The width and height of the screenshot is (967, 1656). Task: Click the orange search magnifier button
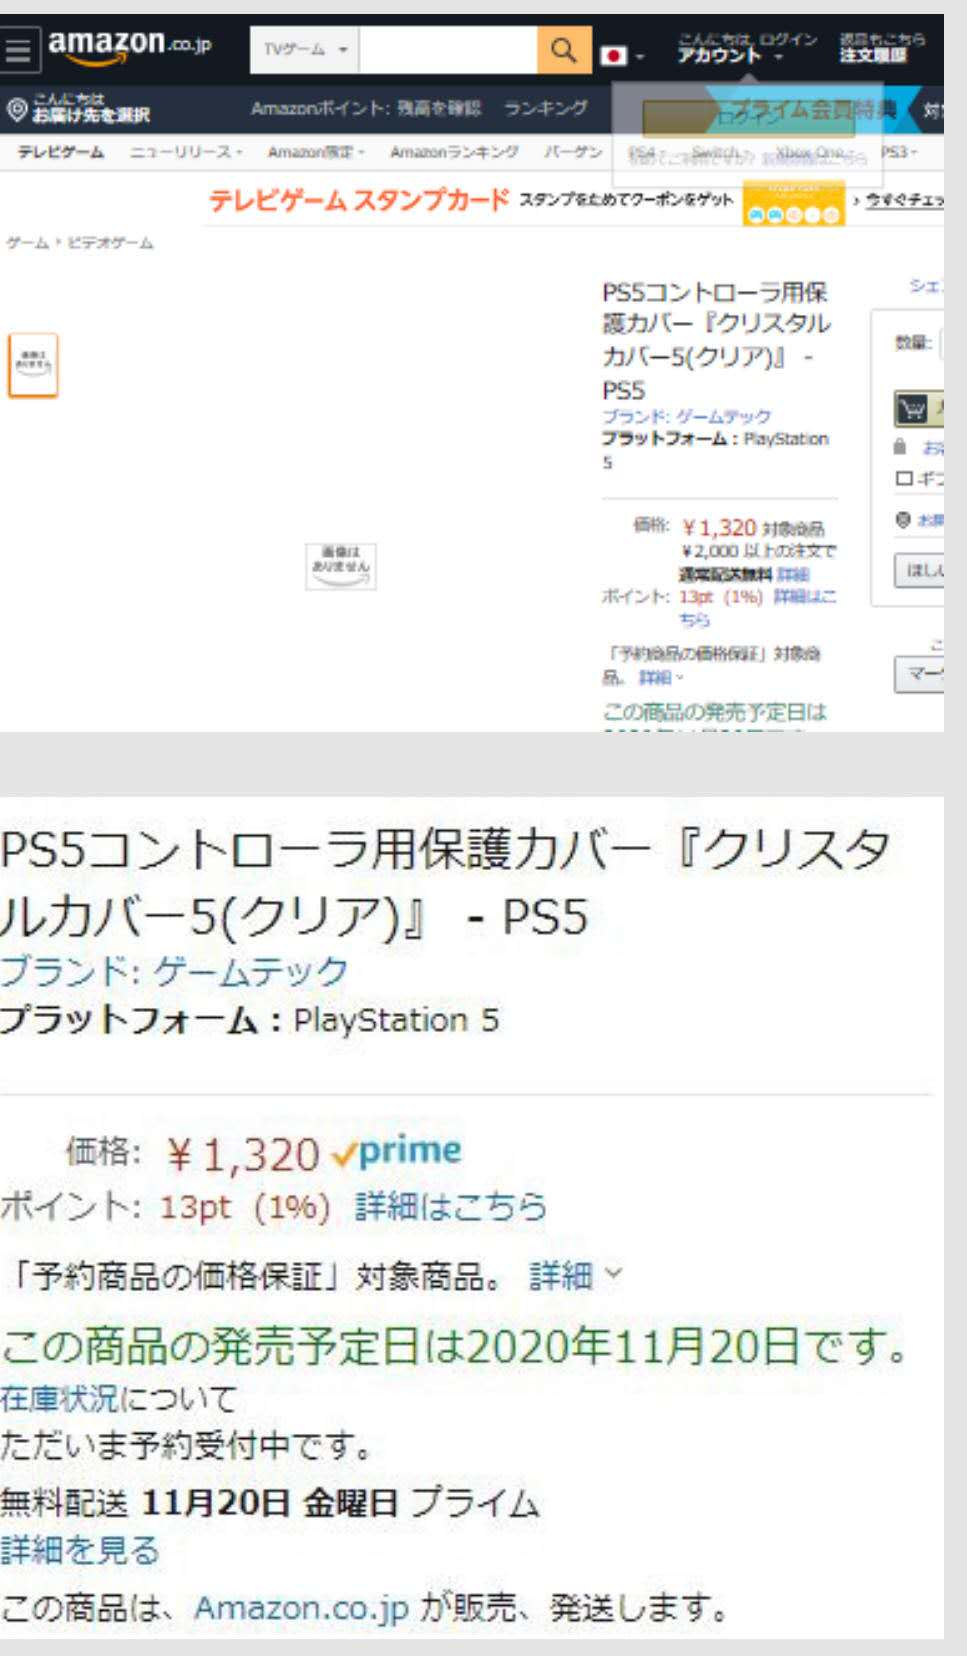coord(564,50)
